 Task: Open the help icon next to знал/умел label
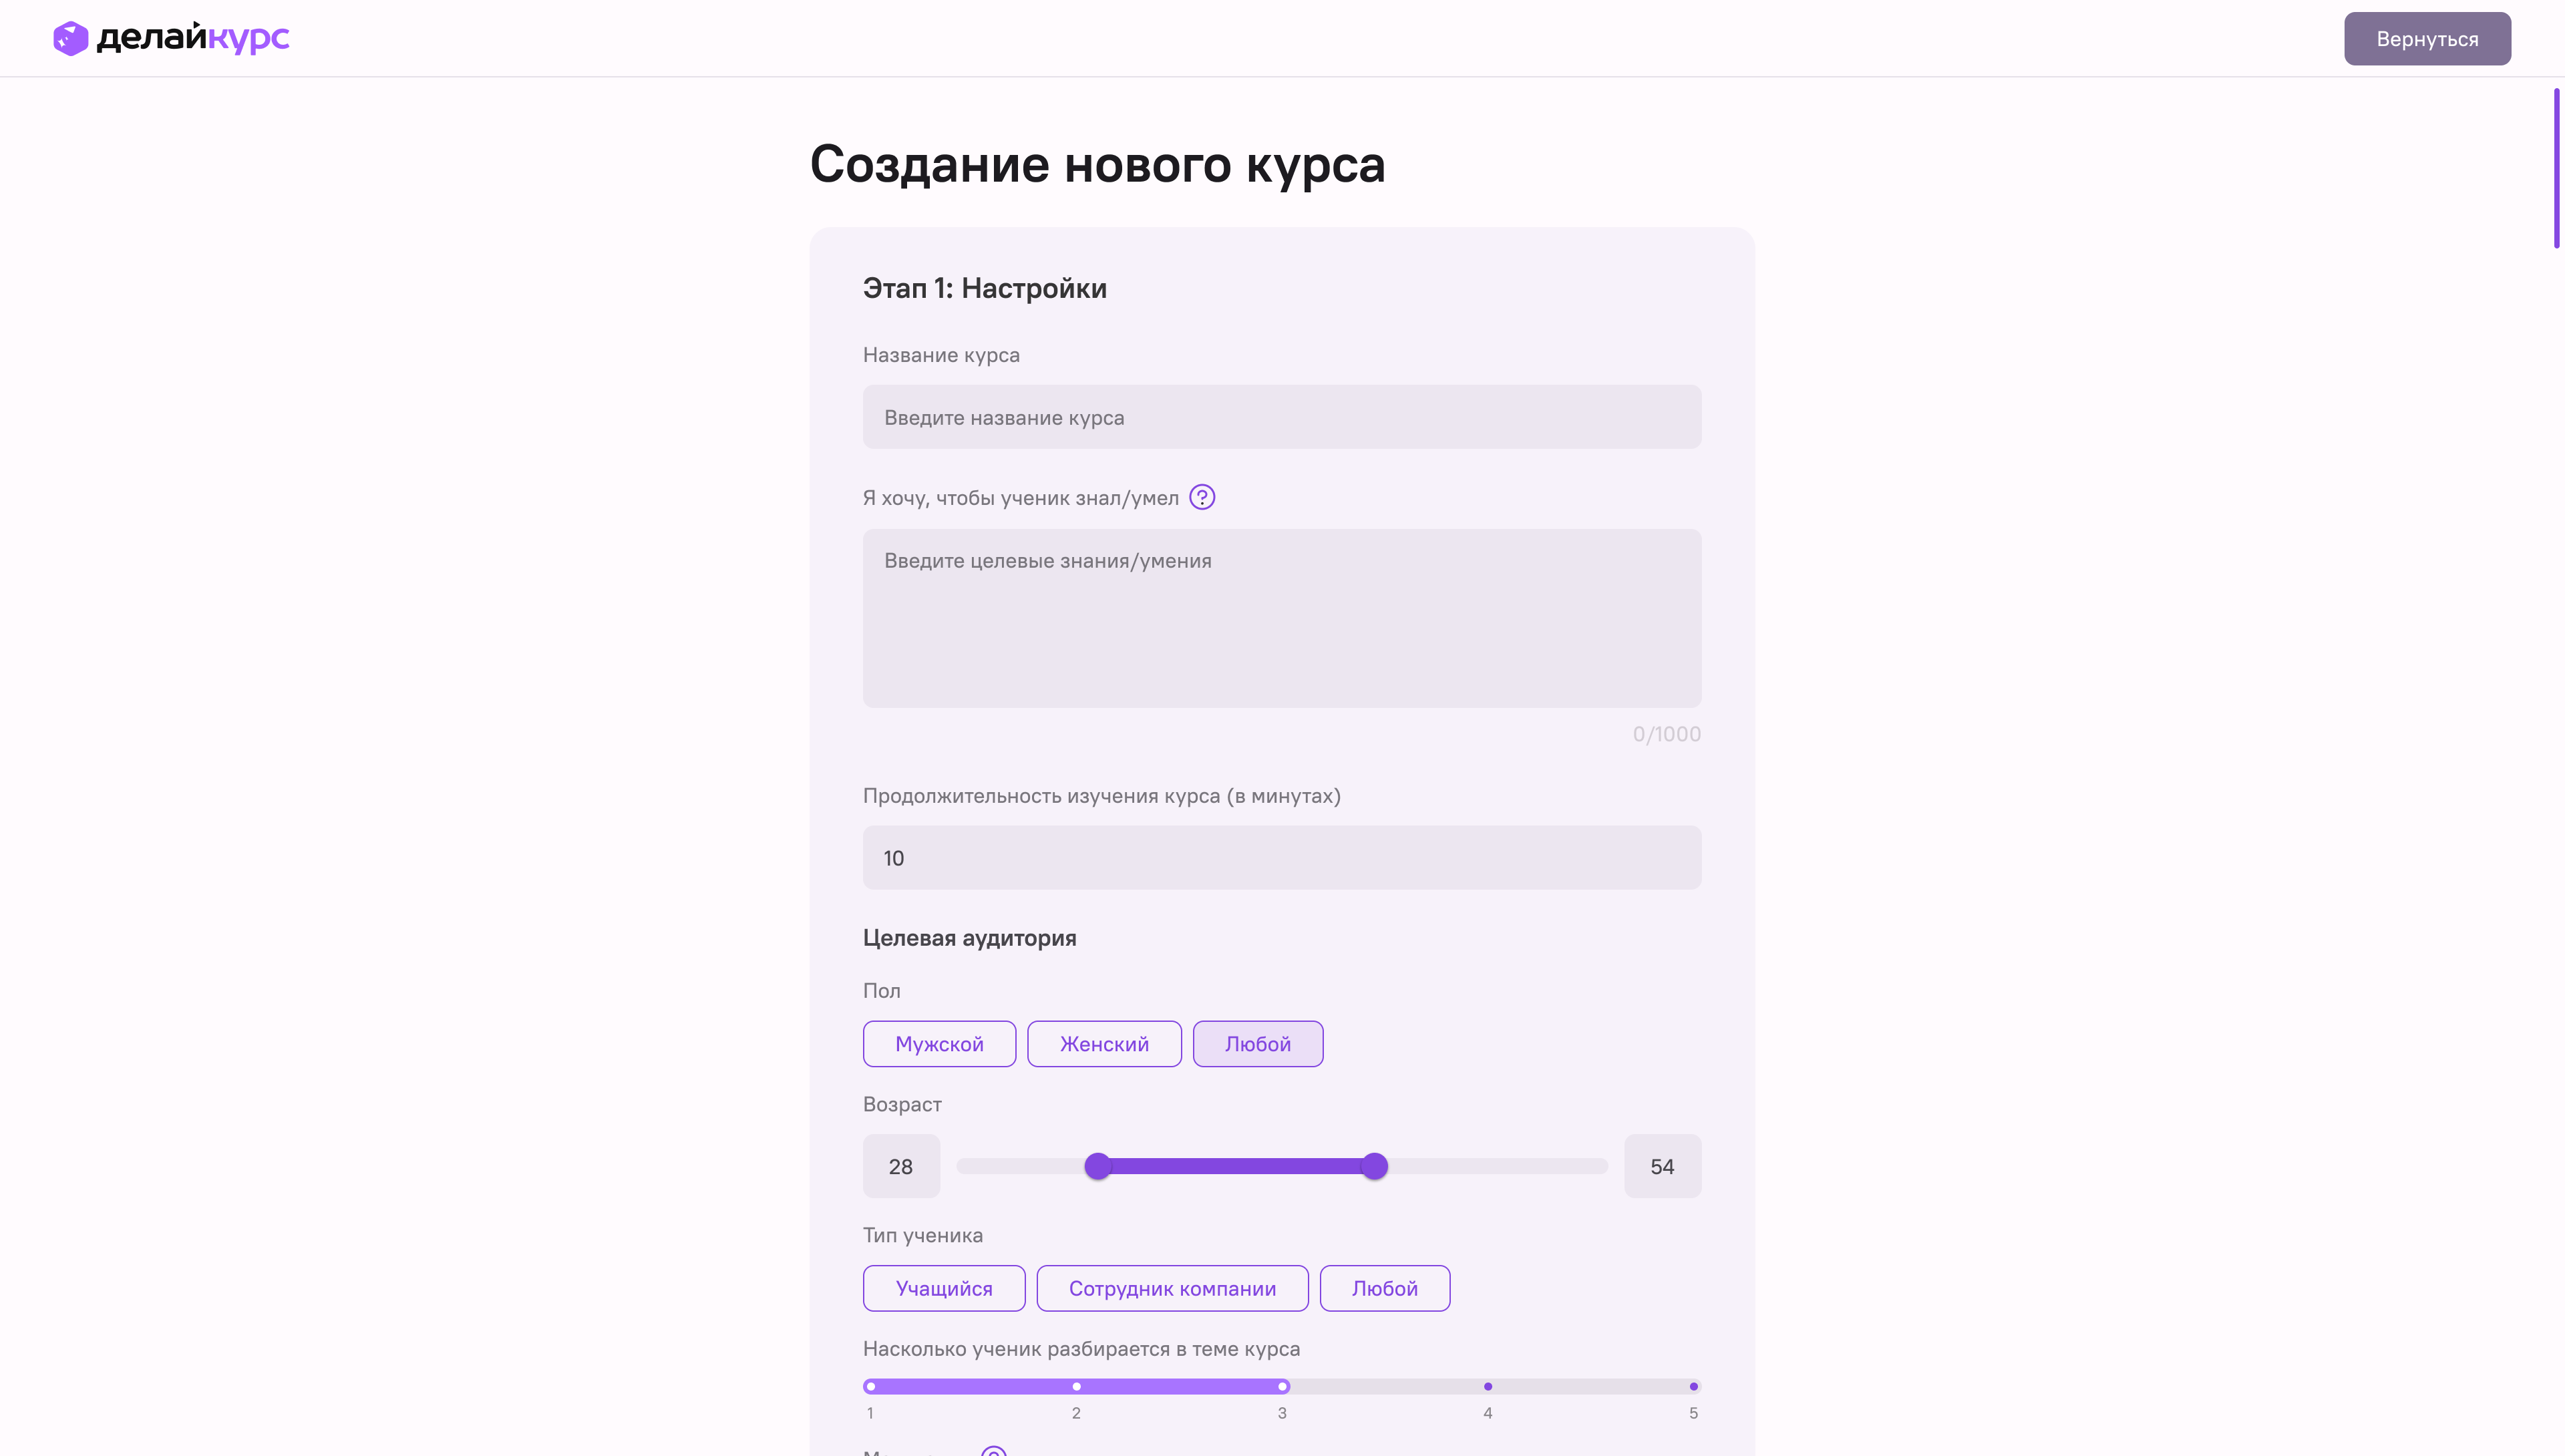coord(1203,497)
